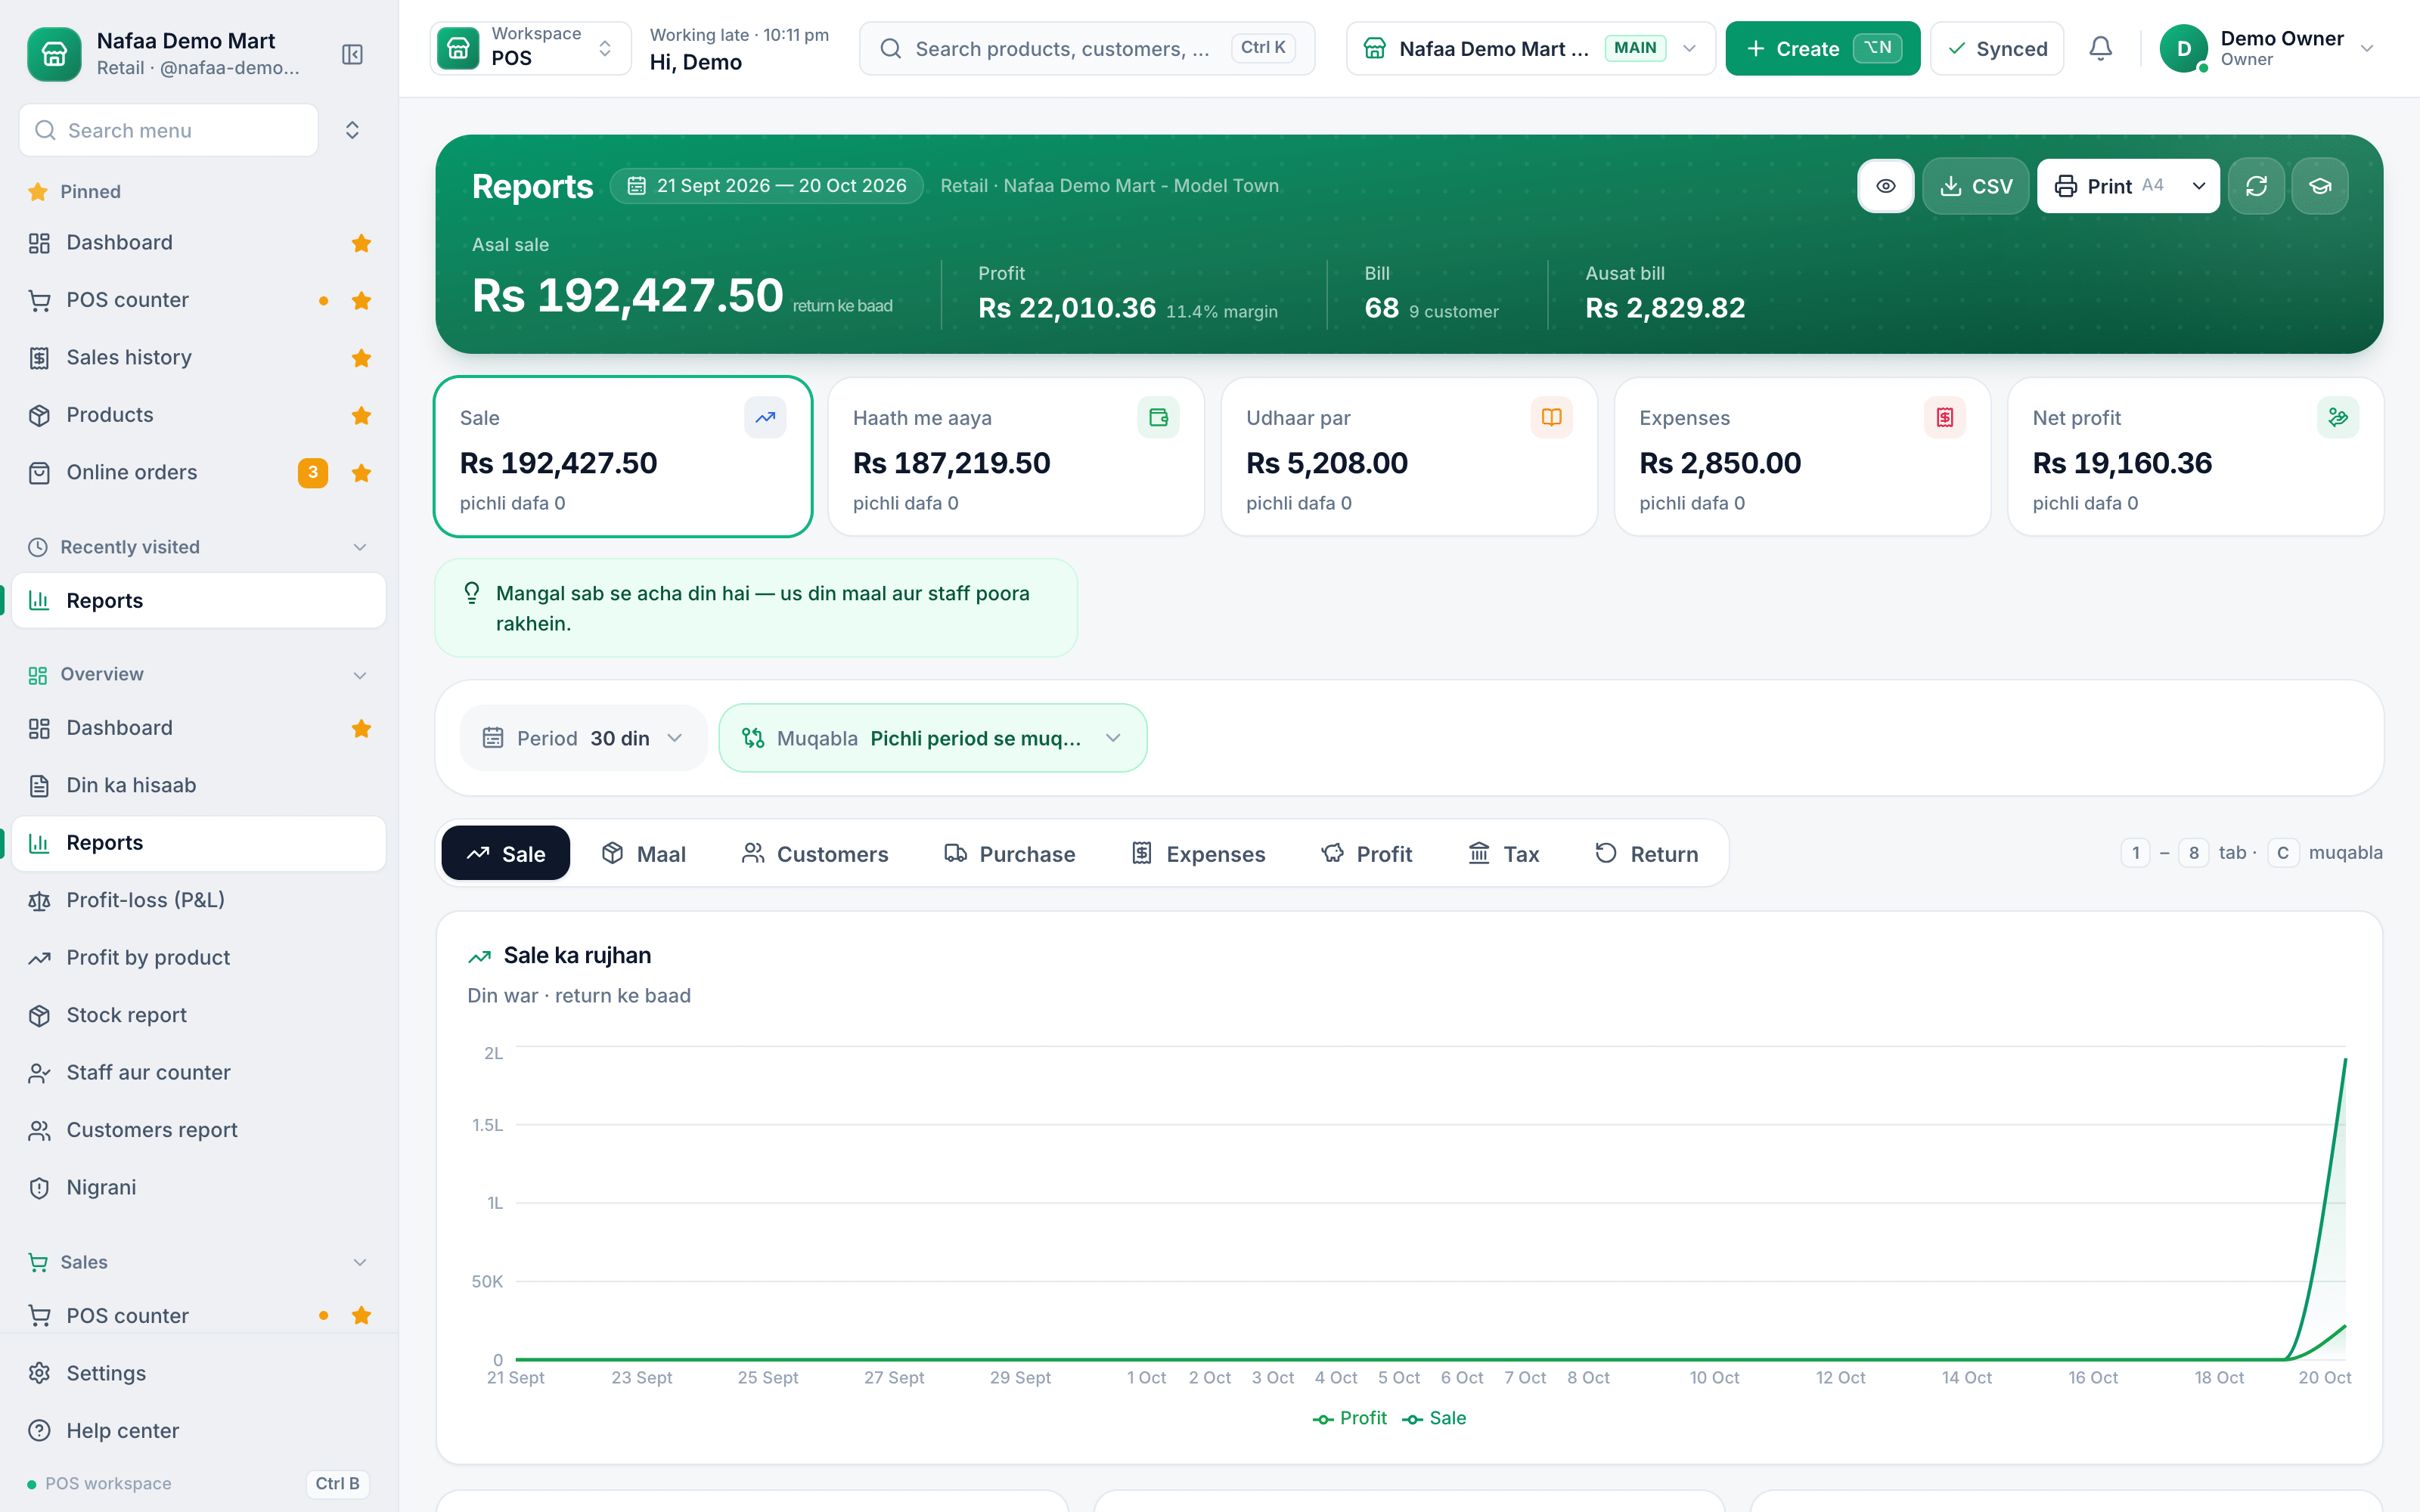This screenshot has width=2420, height=1512.
Task: Collapse the sidebar panel icon
Action: click(352, 54)
